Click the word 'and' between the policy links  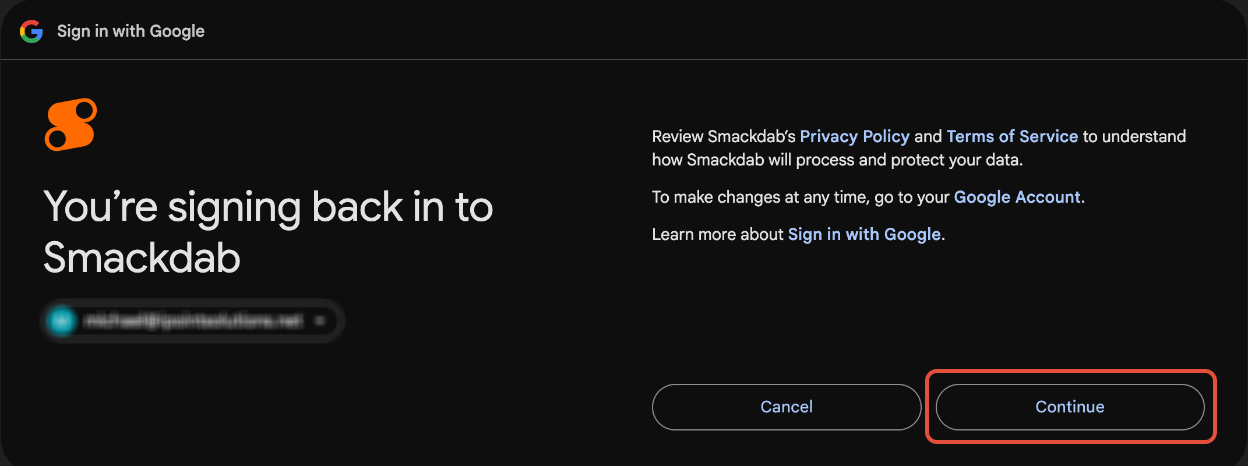928,136
